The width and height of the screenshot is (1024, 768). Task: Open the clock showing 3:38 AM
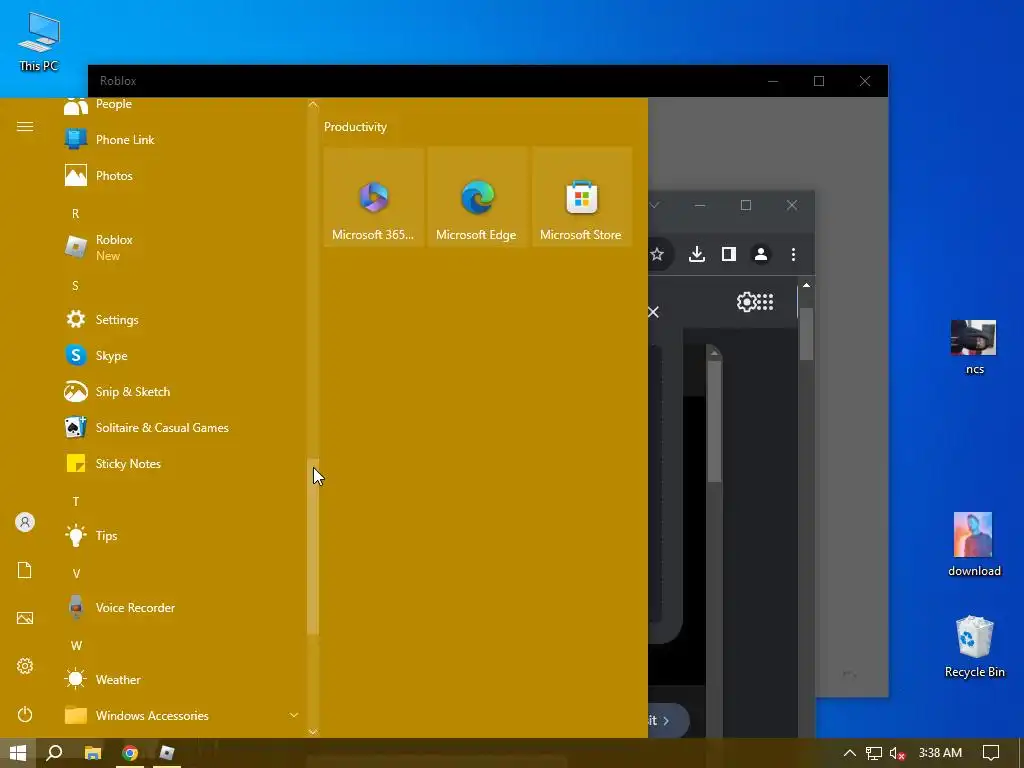click(940, 753)
